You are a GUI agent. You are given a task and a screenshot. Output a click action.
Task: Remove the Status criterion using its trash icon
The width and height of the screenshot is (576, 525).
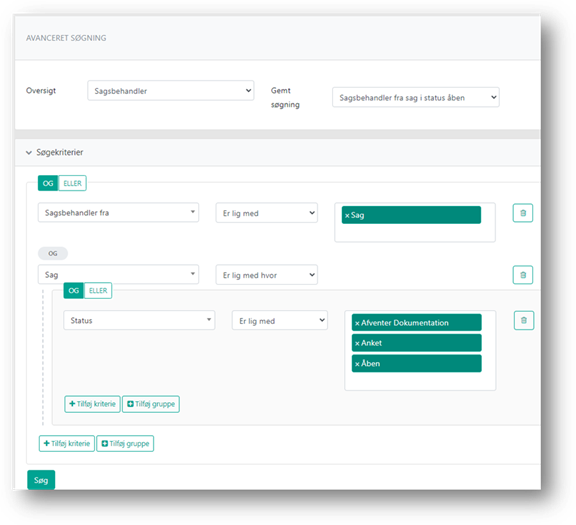(523, 320)
